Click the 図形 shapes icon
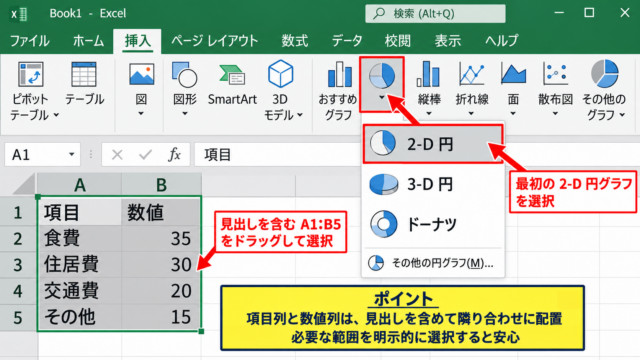This screenshot has width=640, height=360. click(184, 74)
